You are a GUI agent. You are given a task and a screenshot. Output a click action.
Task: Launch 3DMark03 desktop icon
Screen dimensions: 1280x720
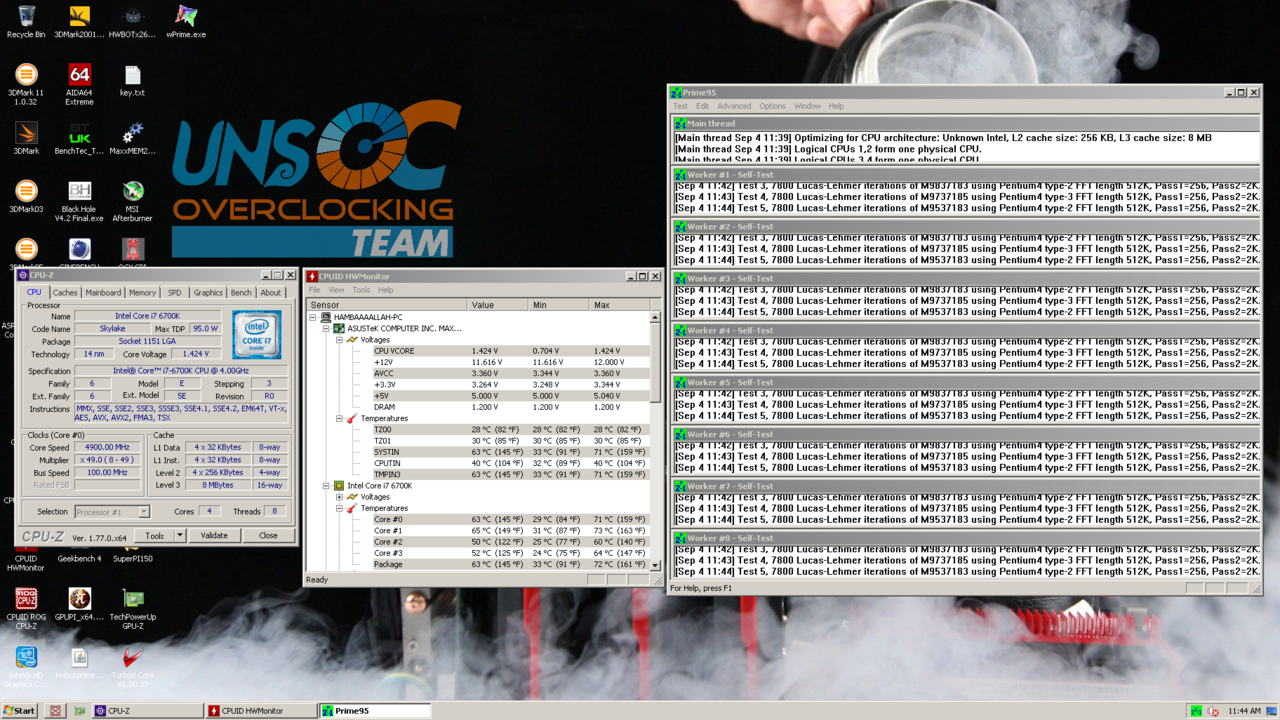coord(26,196)
